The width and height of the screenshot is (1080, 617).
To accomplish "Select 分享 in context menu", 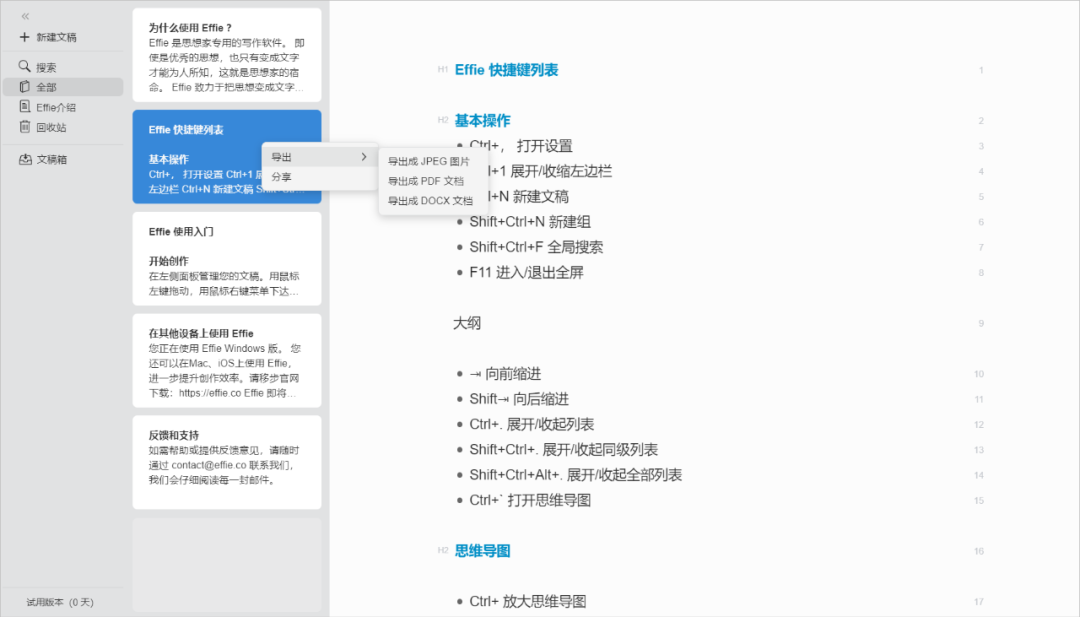I will tap(282, 177).
